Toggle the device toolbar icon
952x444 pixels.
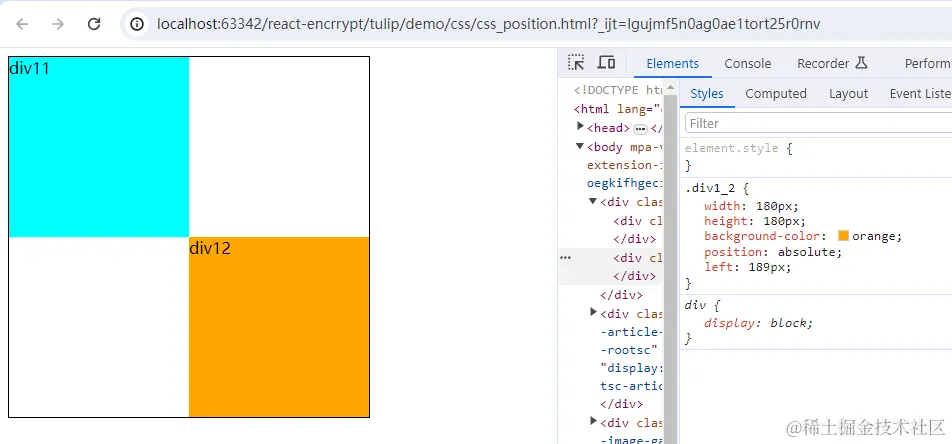[x=606, y=63]
